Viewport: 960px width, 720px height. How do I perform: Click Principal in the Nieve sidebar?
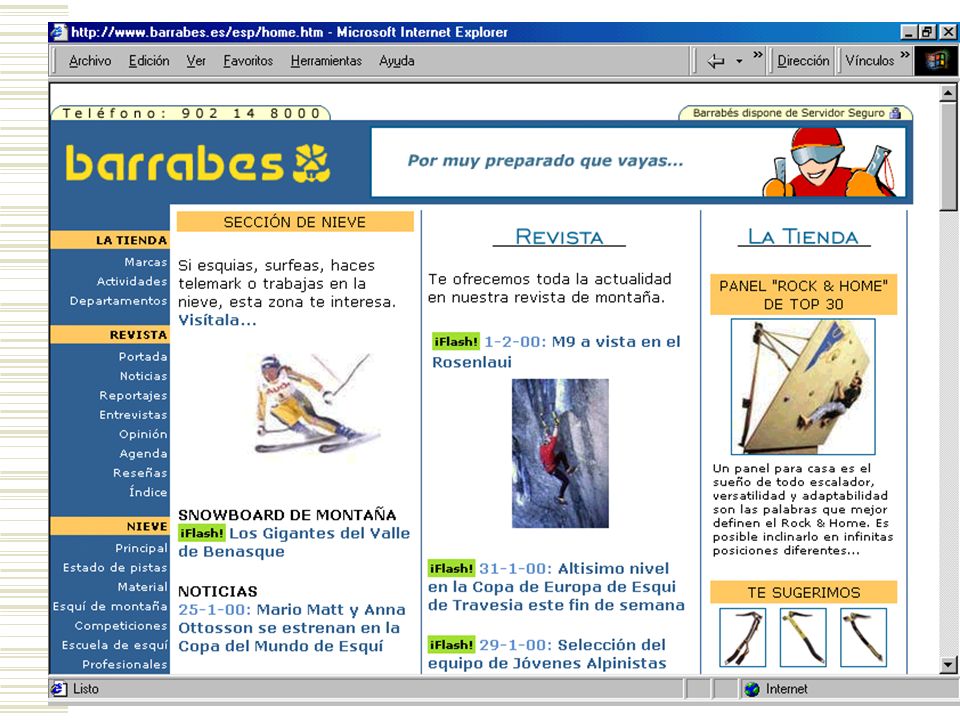pos(141,548)
